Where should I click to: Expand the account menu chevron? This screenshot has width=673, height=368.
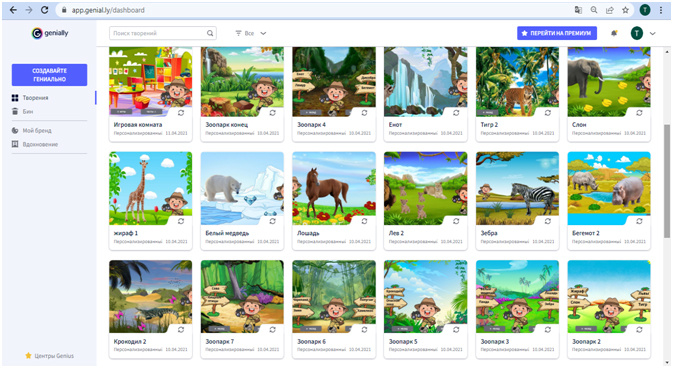tap(652, 33)
